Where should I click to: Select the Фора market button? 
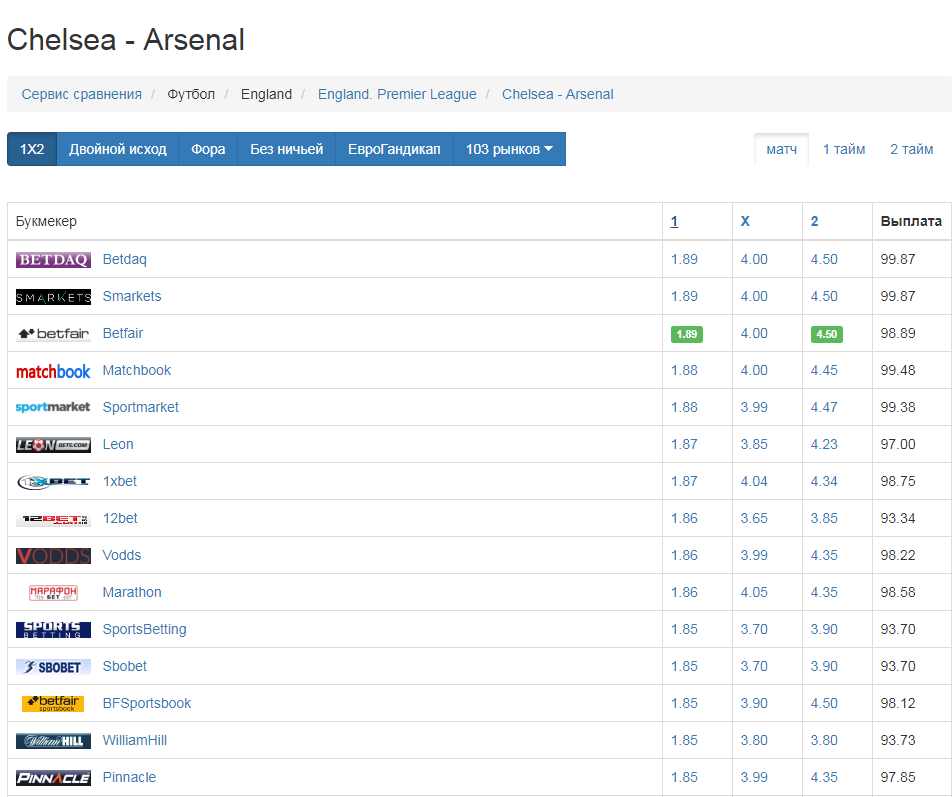coord(208,149)
